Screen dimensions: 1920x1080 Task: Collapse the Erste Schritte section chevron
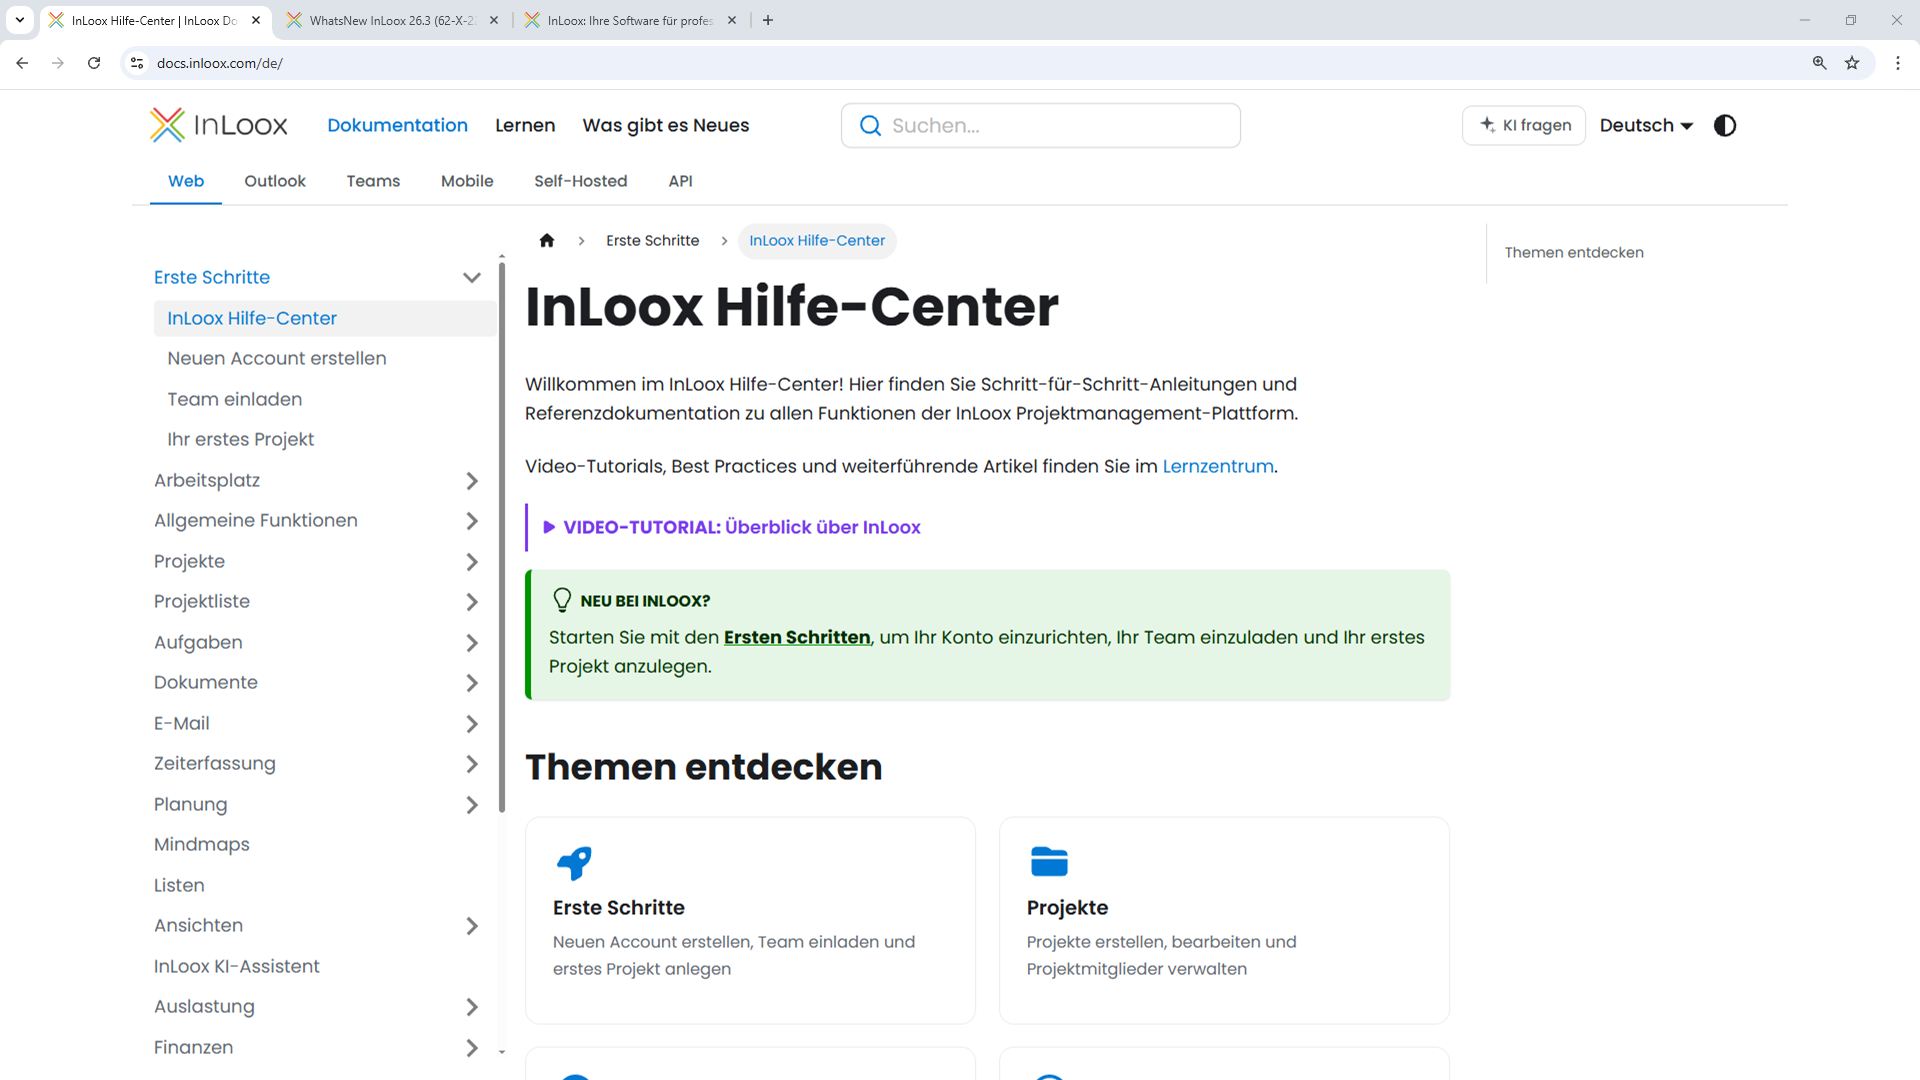(x=472, y=278)
